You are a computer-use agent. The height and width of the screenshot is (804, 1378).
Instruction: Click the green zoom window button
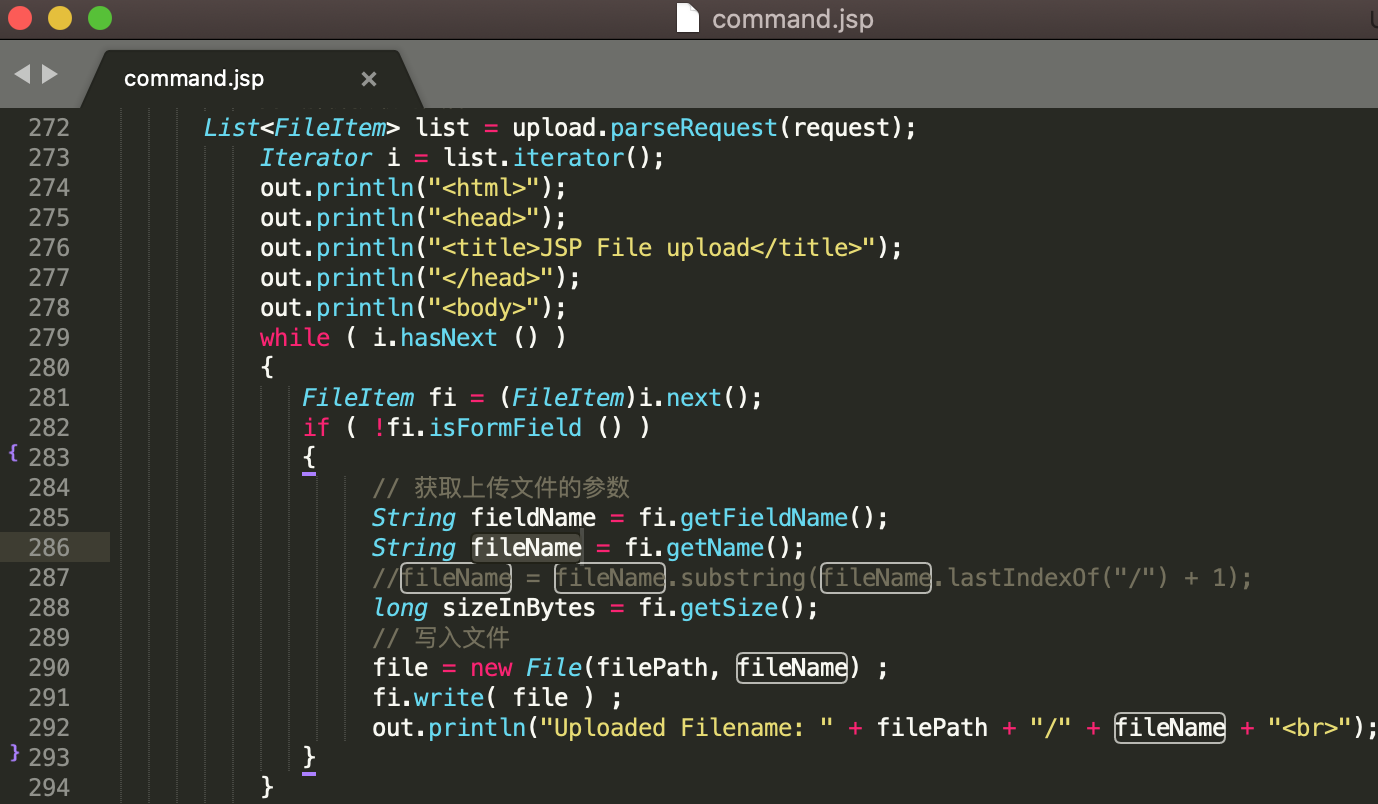point(100,18)
